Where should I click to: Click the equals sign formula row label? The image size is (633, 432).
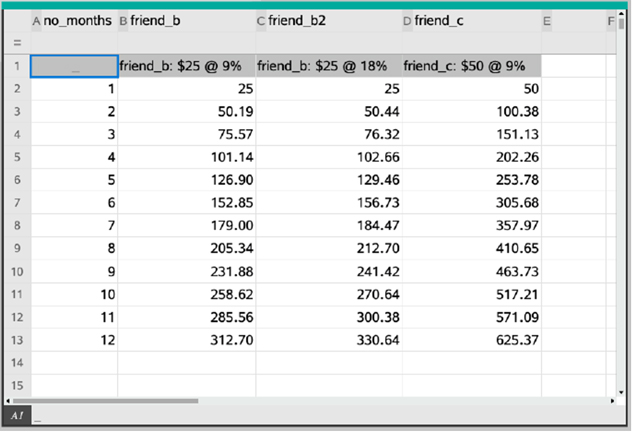click(16, 43)
